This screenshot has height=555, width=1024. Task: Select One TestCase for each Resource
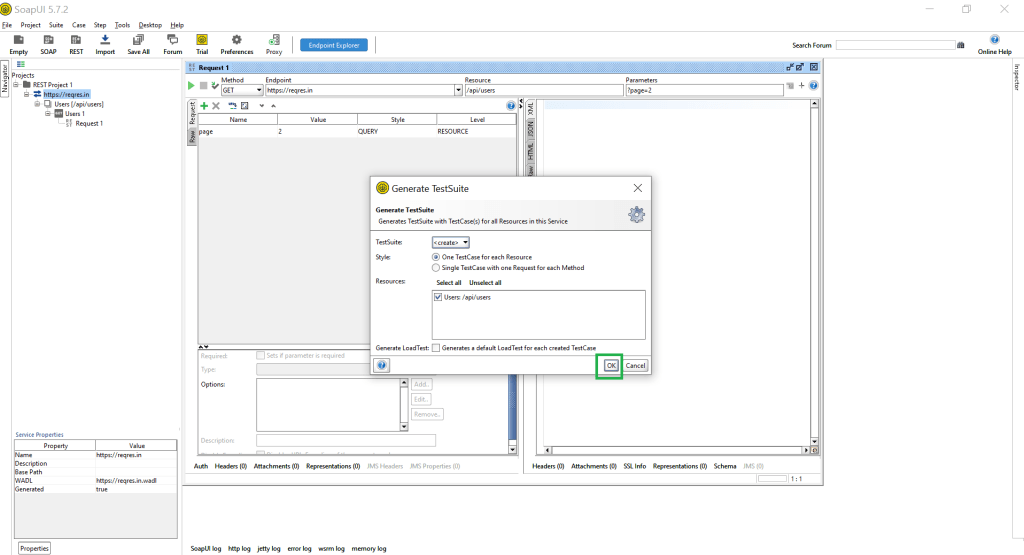point(435,257)
